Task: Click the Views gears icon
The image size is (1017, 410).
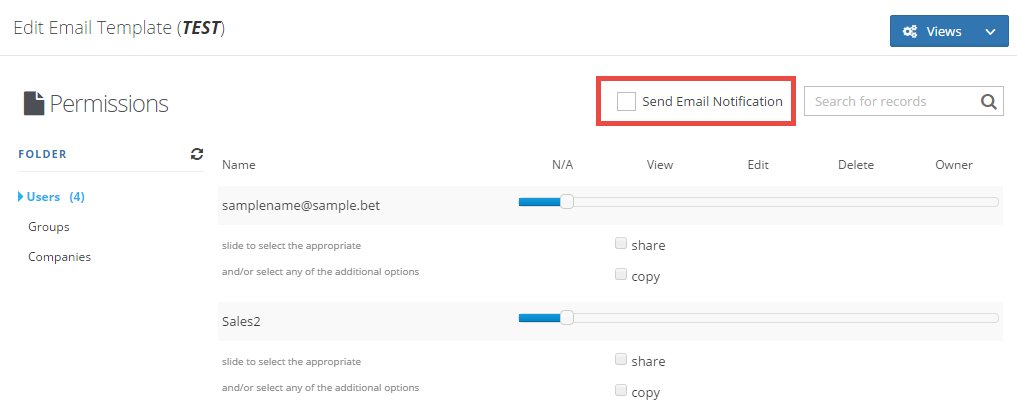Action: pyautogui.click(x=910, y=31)
